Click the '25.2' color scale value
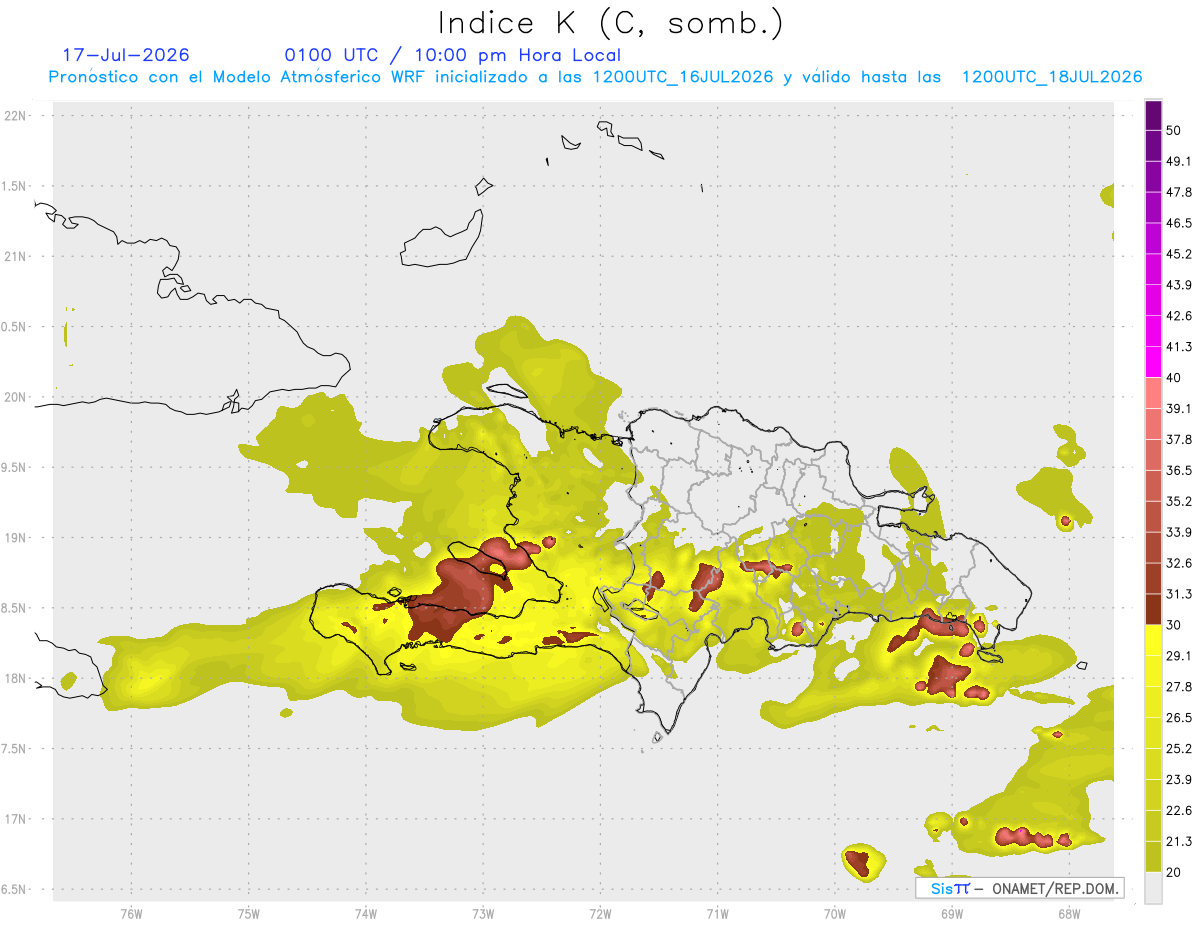This screenshot has height=927, width=1200. pos(1179,749)
